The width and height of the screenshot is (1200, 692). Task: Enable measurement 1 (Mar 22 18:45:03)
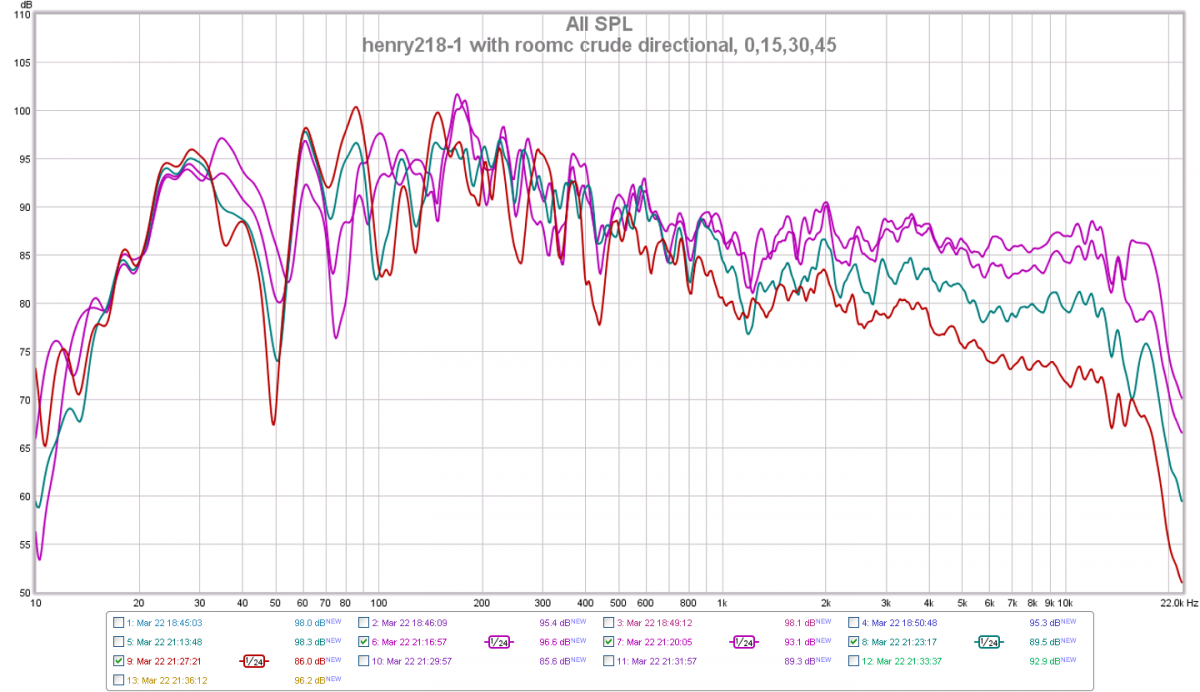pyautogui.click(x=120, y=622)
